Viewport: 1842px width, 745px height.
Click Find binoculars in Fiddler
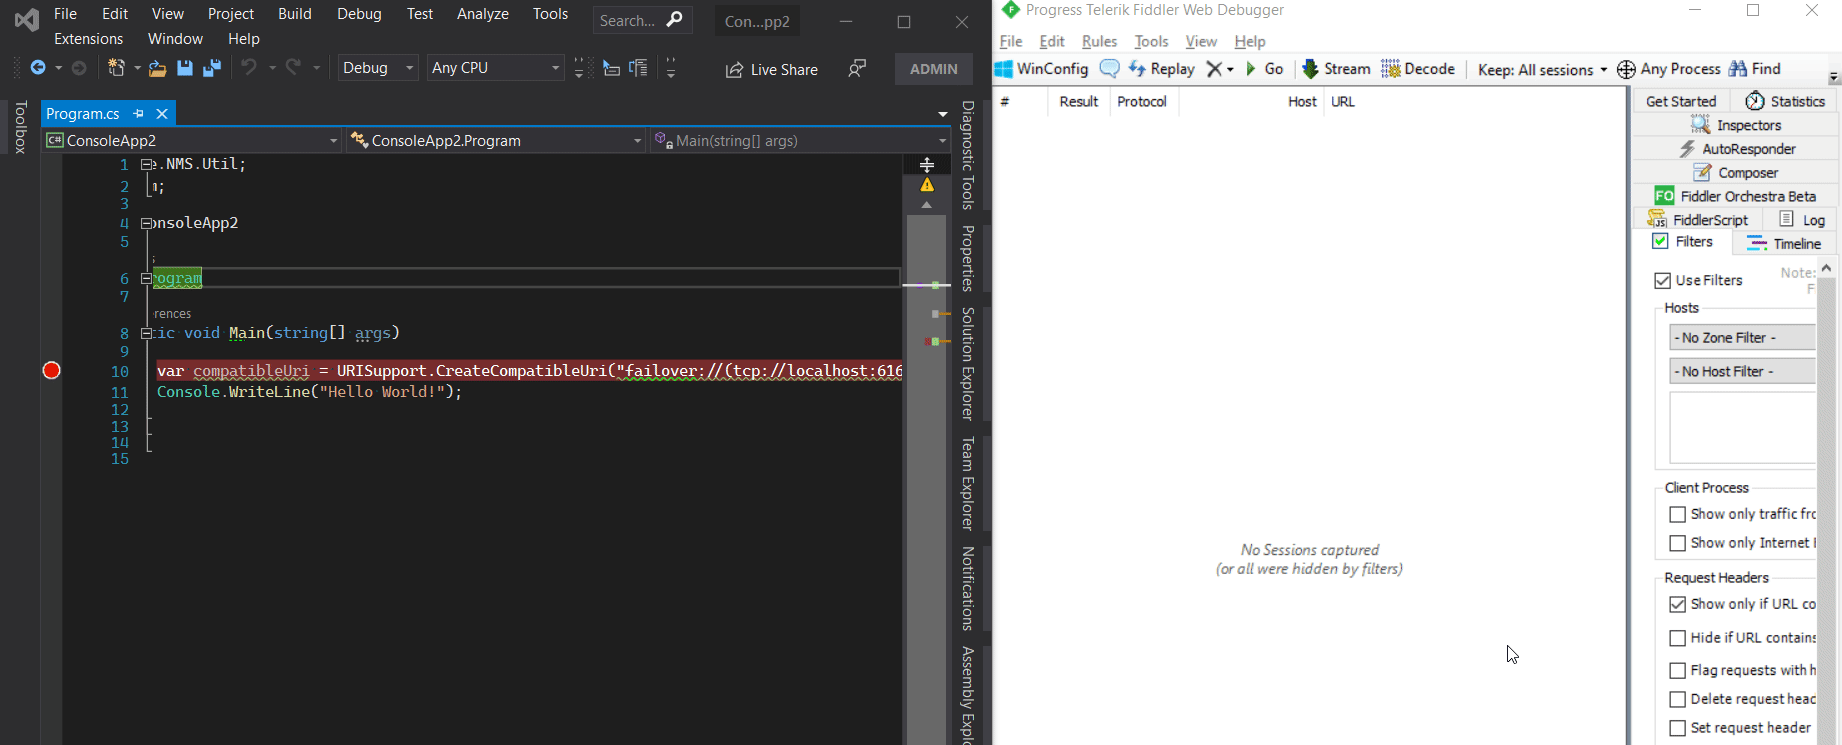click(x=1738, y=69)
